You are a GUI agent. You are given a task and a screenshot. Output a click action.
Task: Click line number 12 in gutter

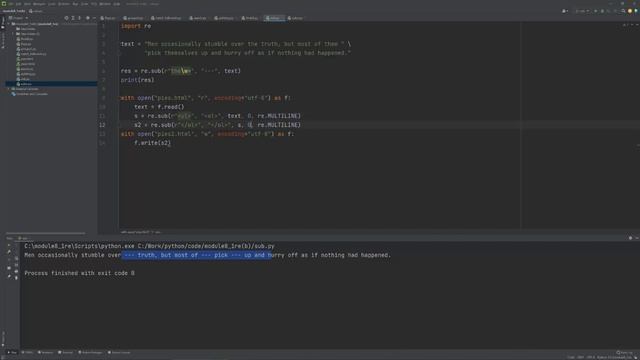[102, 125]
